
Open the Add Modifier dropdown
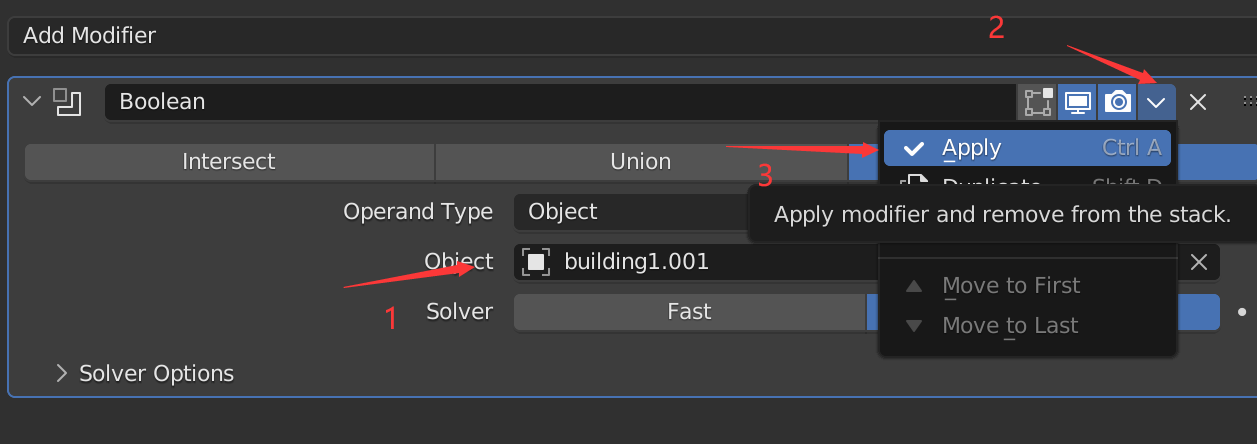630,36
